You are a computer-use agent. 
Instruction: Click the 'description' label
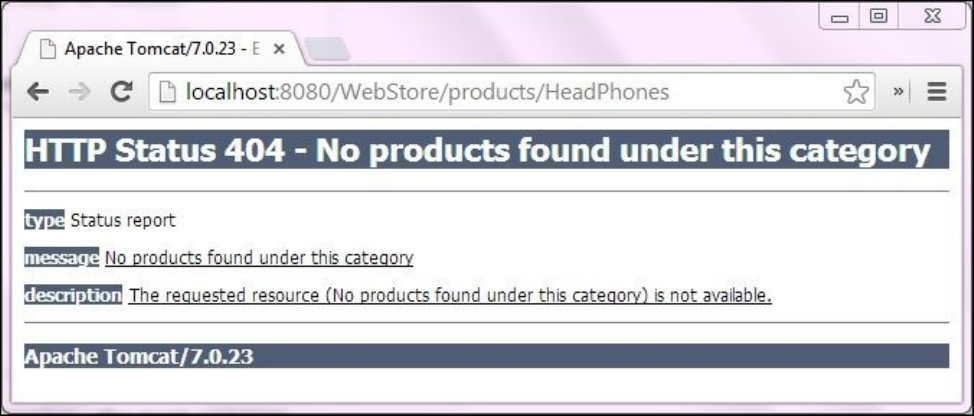pyautogui.click(x=73, y=296)
